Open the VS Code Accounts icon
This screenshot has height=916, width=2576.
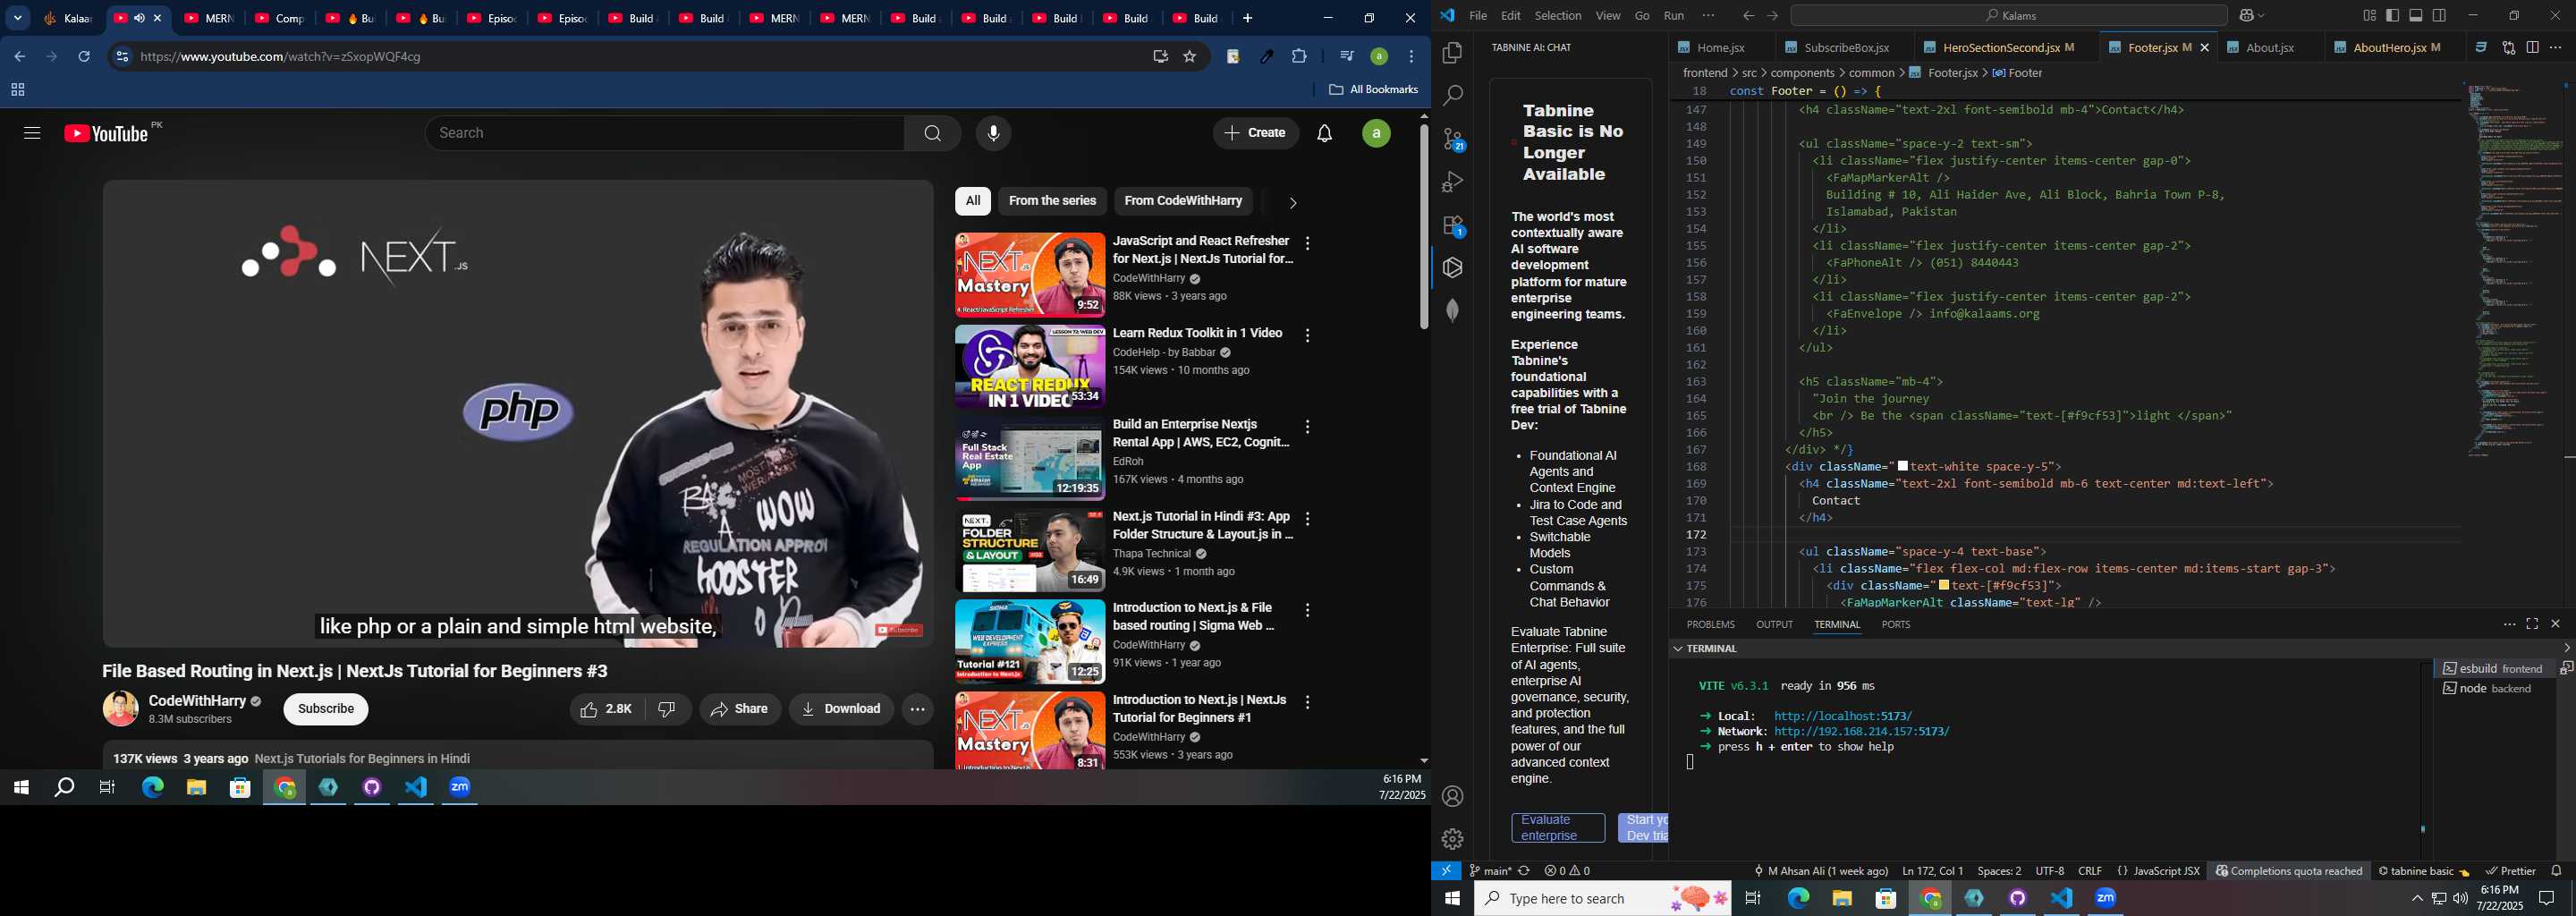(x=1452, y=797)
